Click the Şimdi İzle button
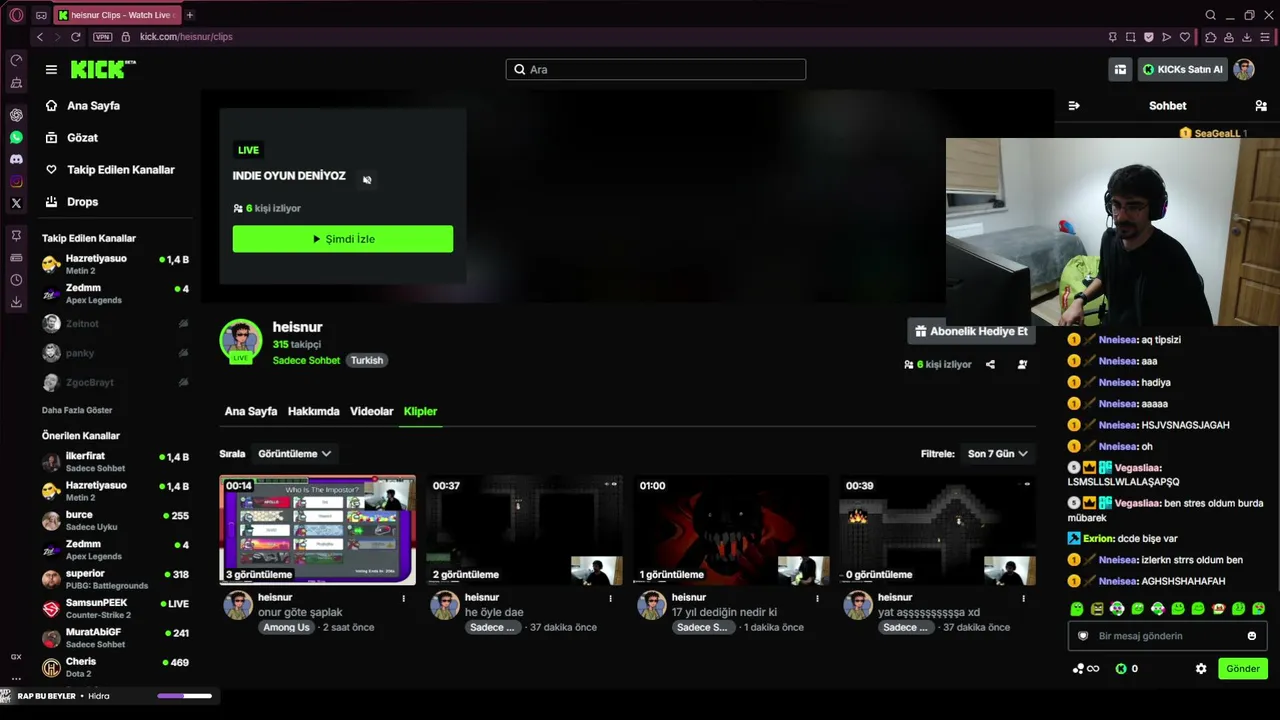The height and width of the screenshot is (720, 1280). click(343, 239)
